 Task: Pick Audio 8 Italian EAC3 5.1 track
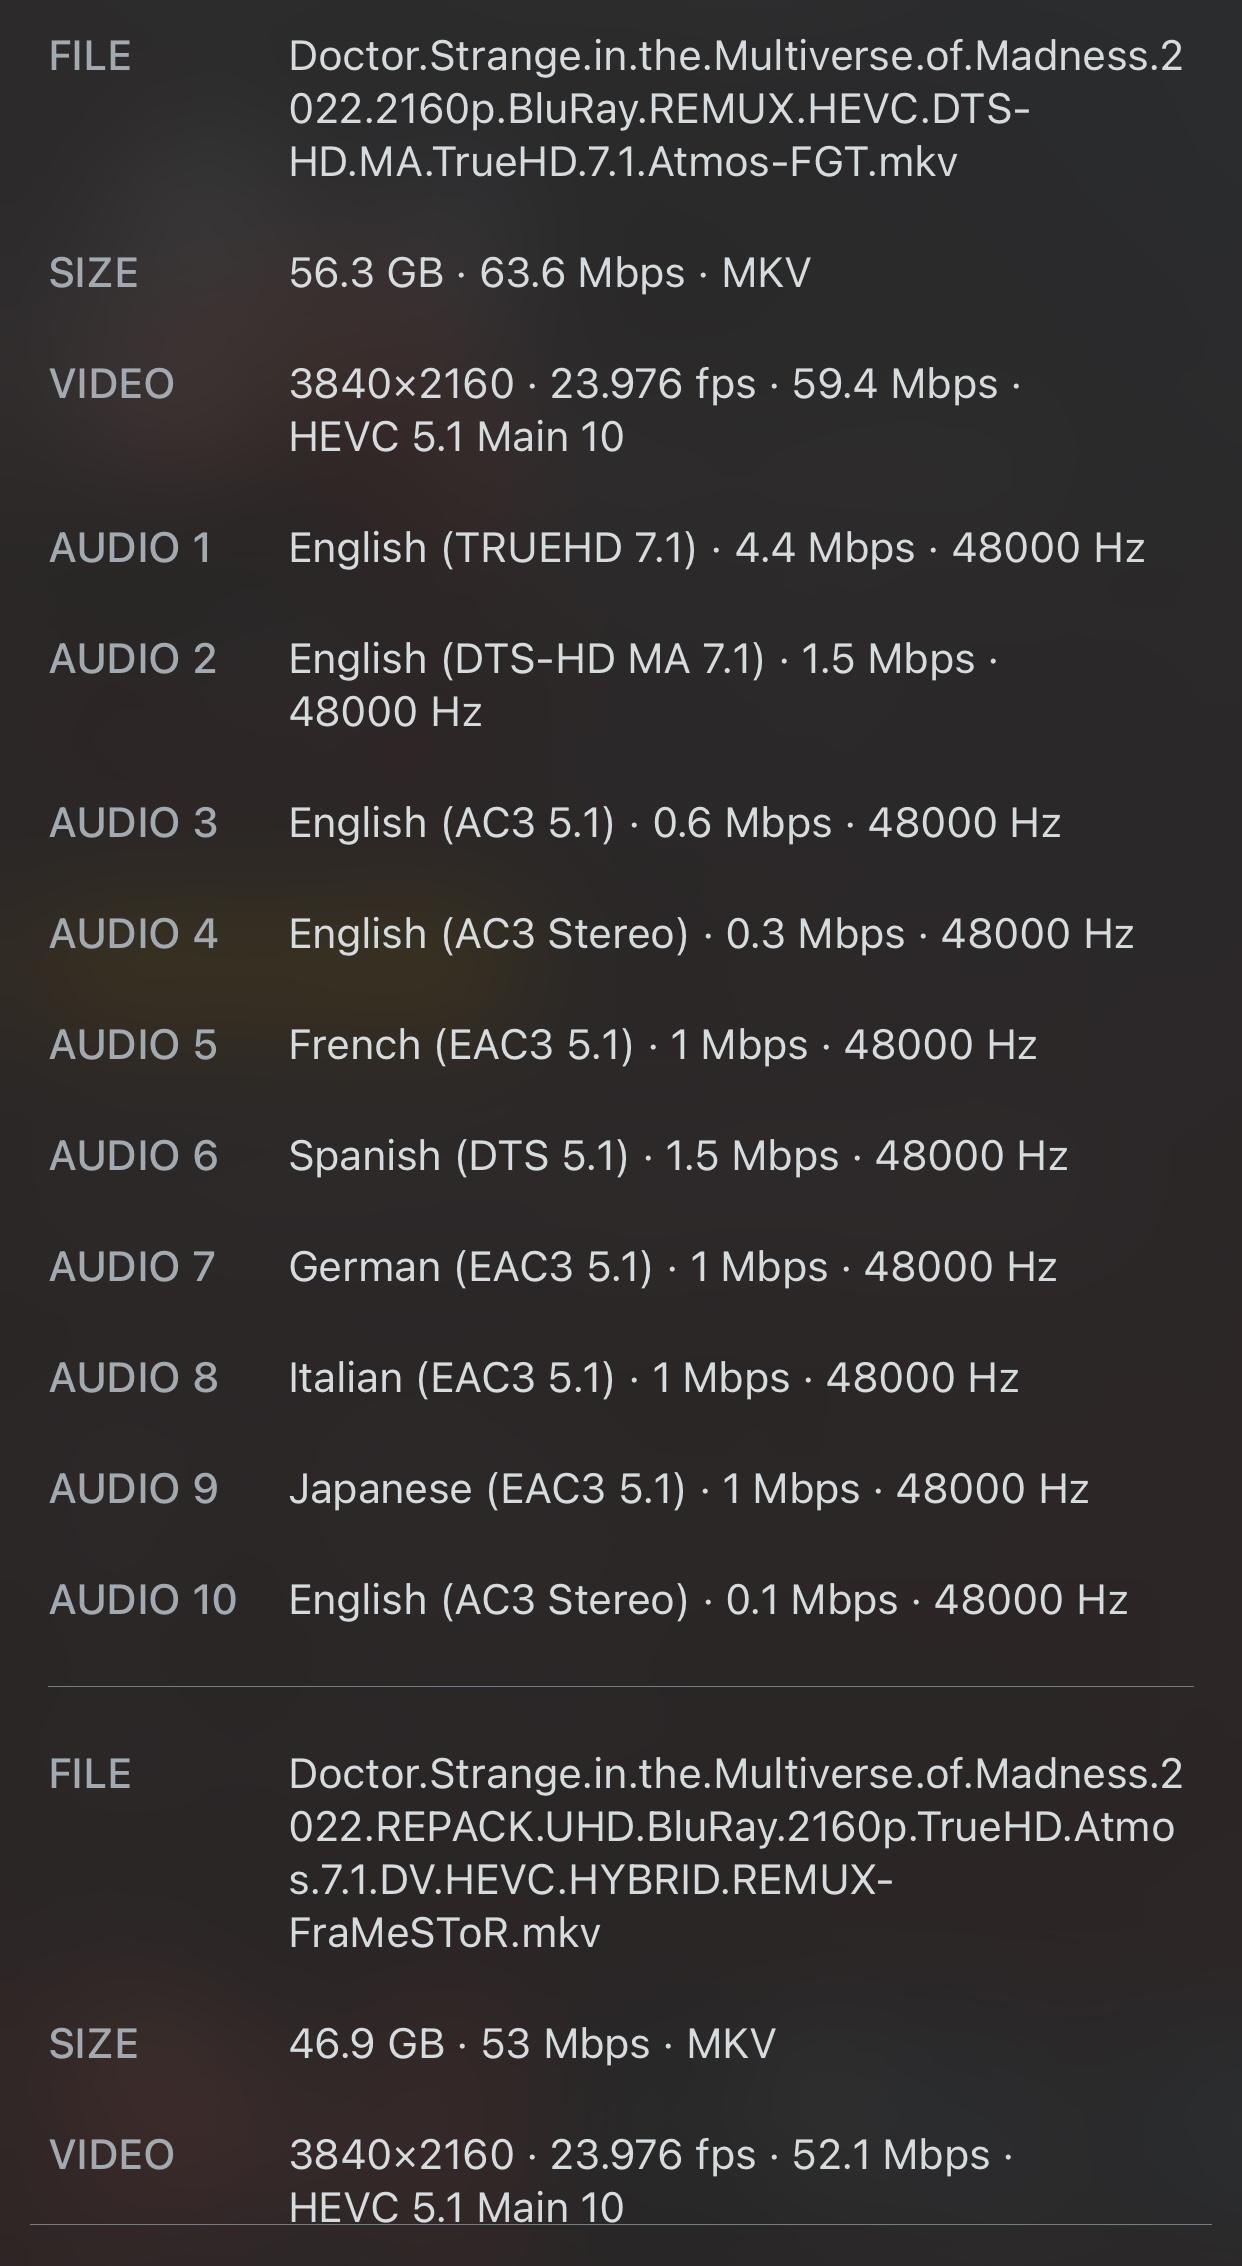(653, 1378)
